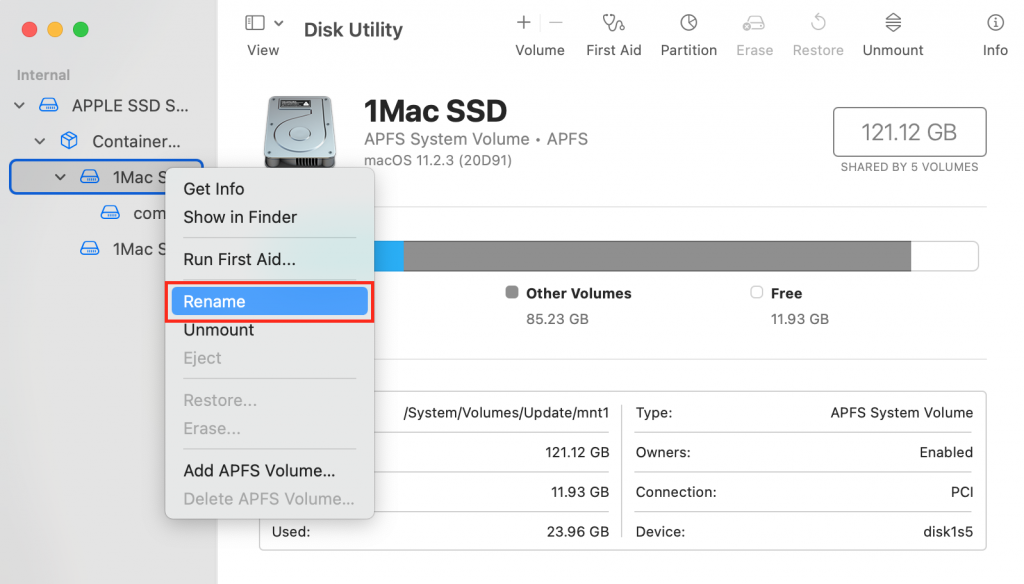This screenshot has height=584, width=1024.
Task: Click the 121.12 GB capacity box
Action: [909, 132]
